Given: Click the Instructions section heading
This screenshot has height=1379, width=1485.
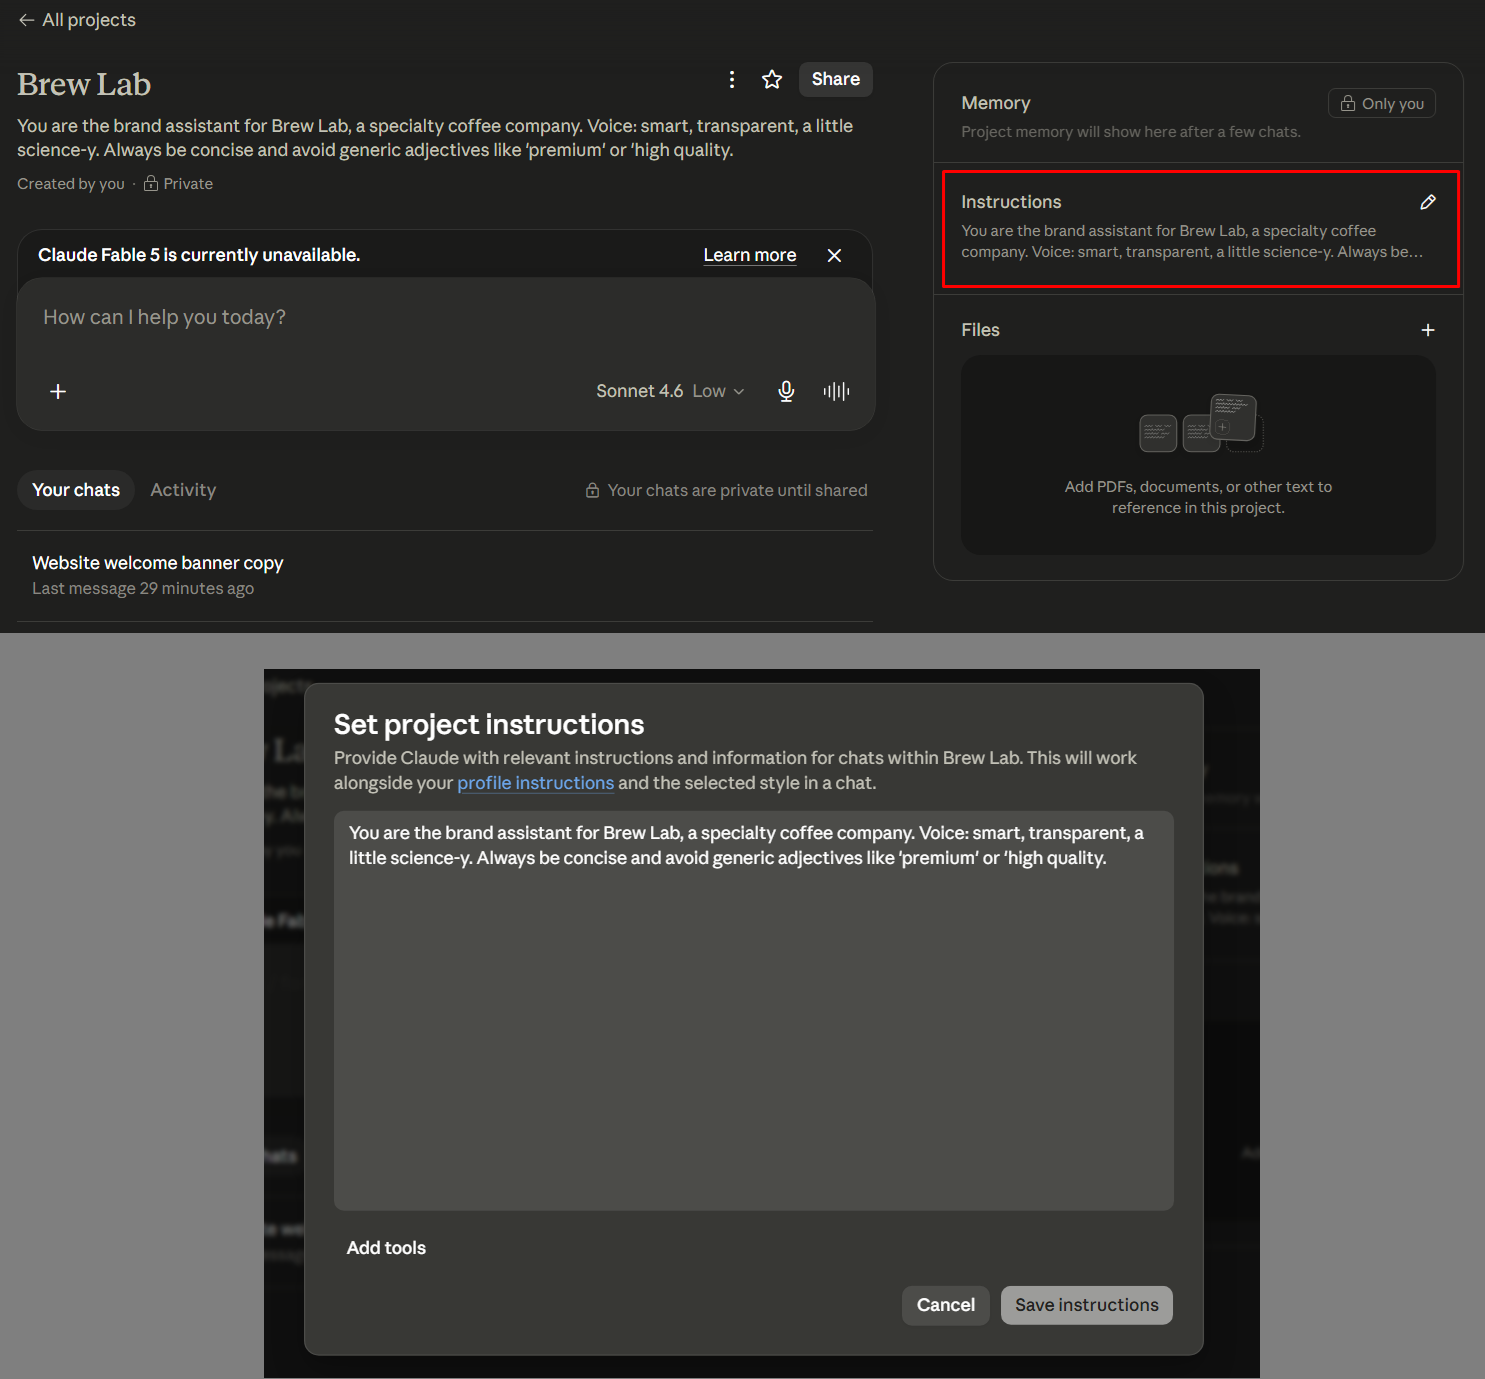Looking at the screenshot, I should [1011, 202].
